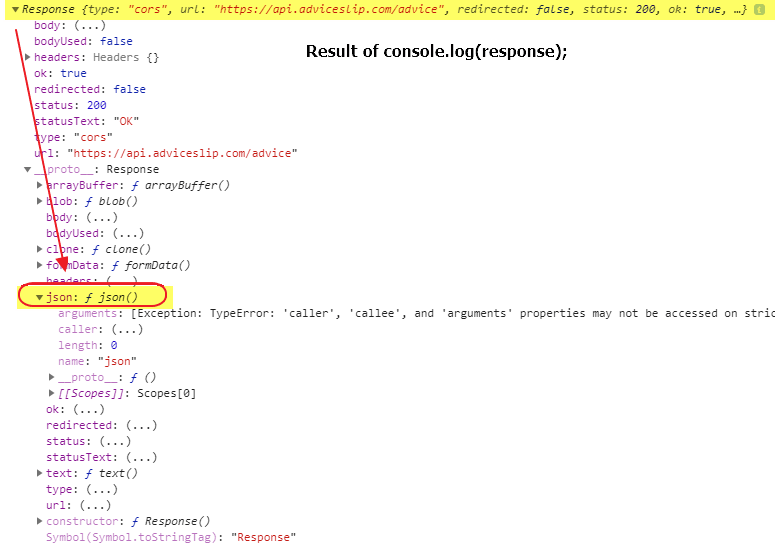This screenshot has width=775, height=544.
Task: Select the Symbol.toStringTag "Response" line
Action: tap(171, 538)
